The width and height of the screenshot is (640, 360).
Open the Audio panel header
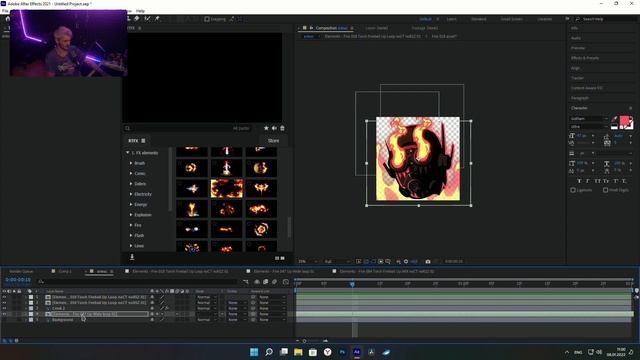point(576,38)
